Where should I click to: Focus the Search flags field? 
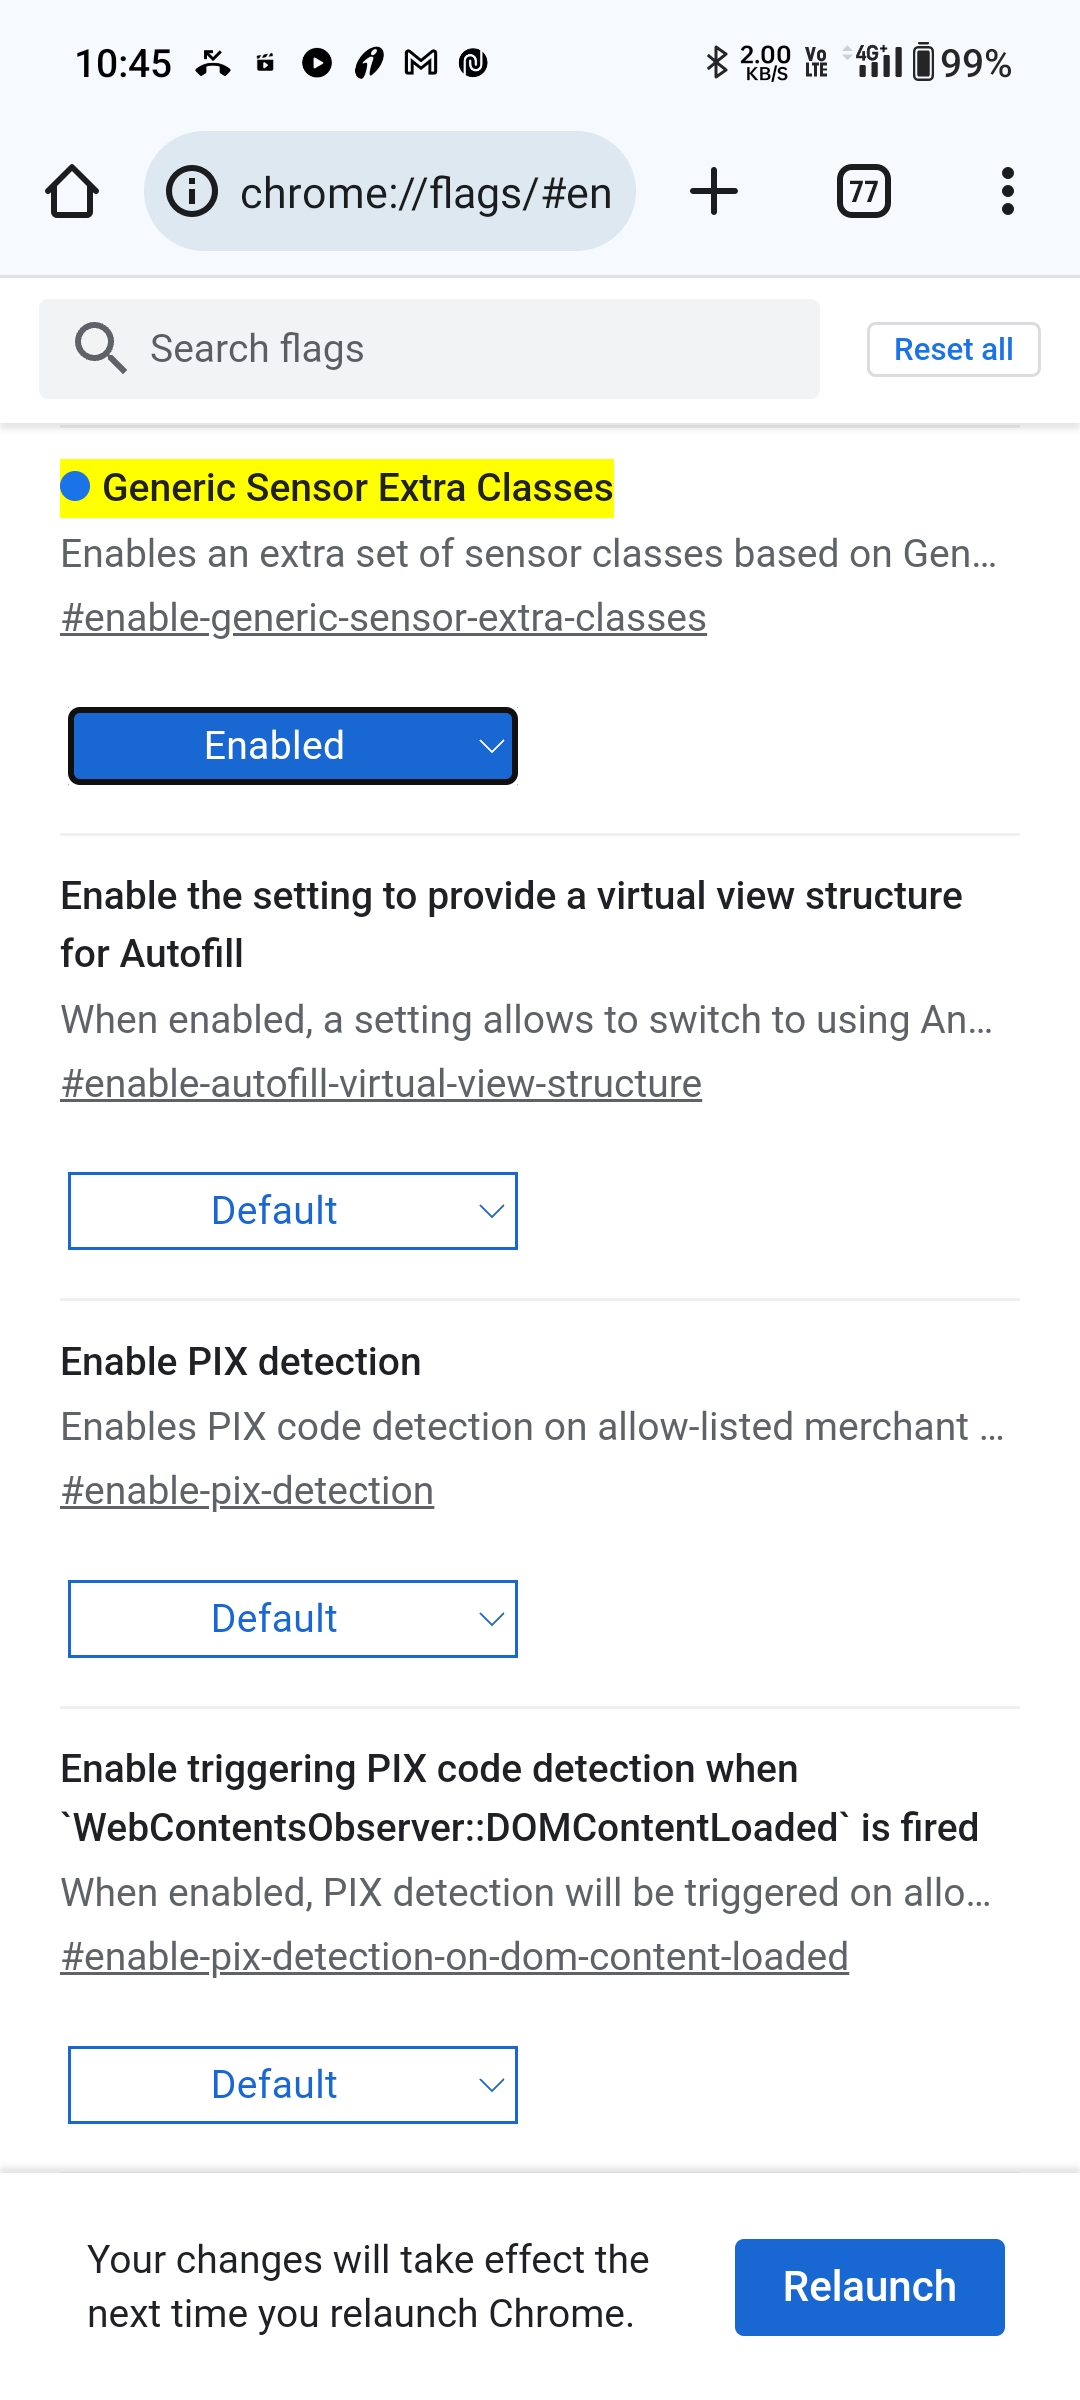coord(429,349)
